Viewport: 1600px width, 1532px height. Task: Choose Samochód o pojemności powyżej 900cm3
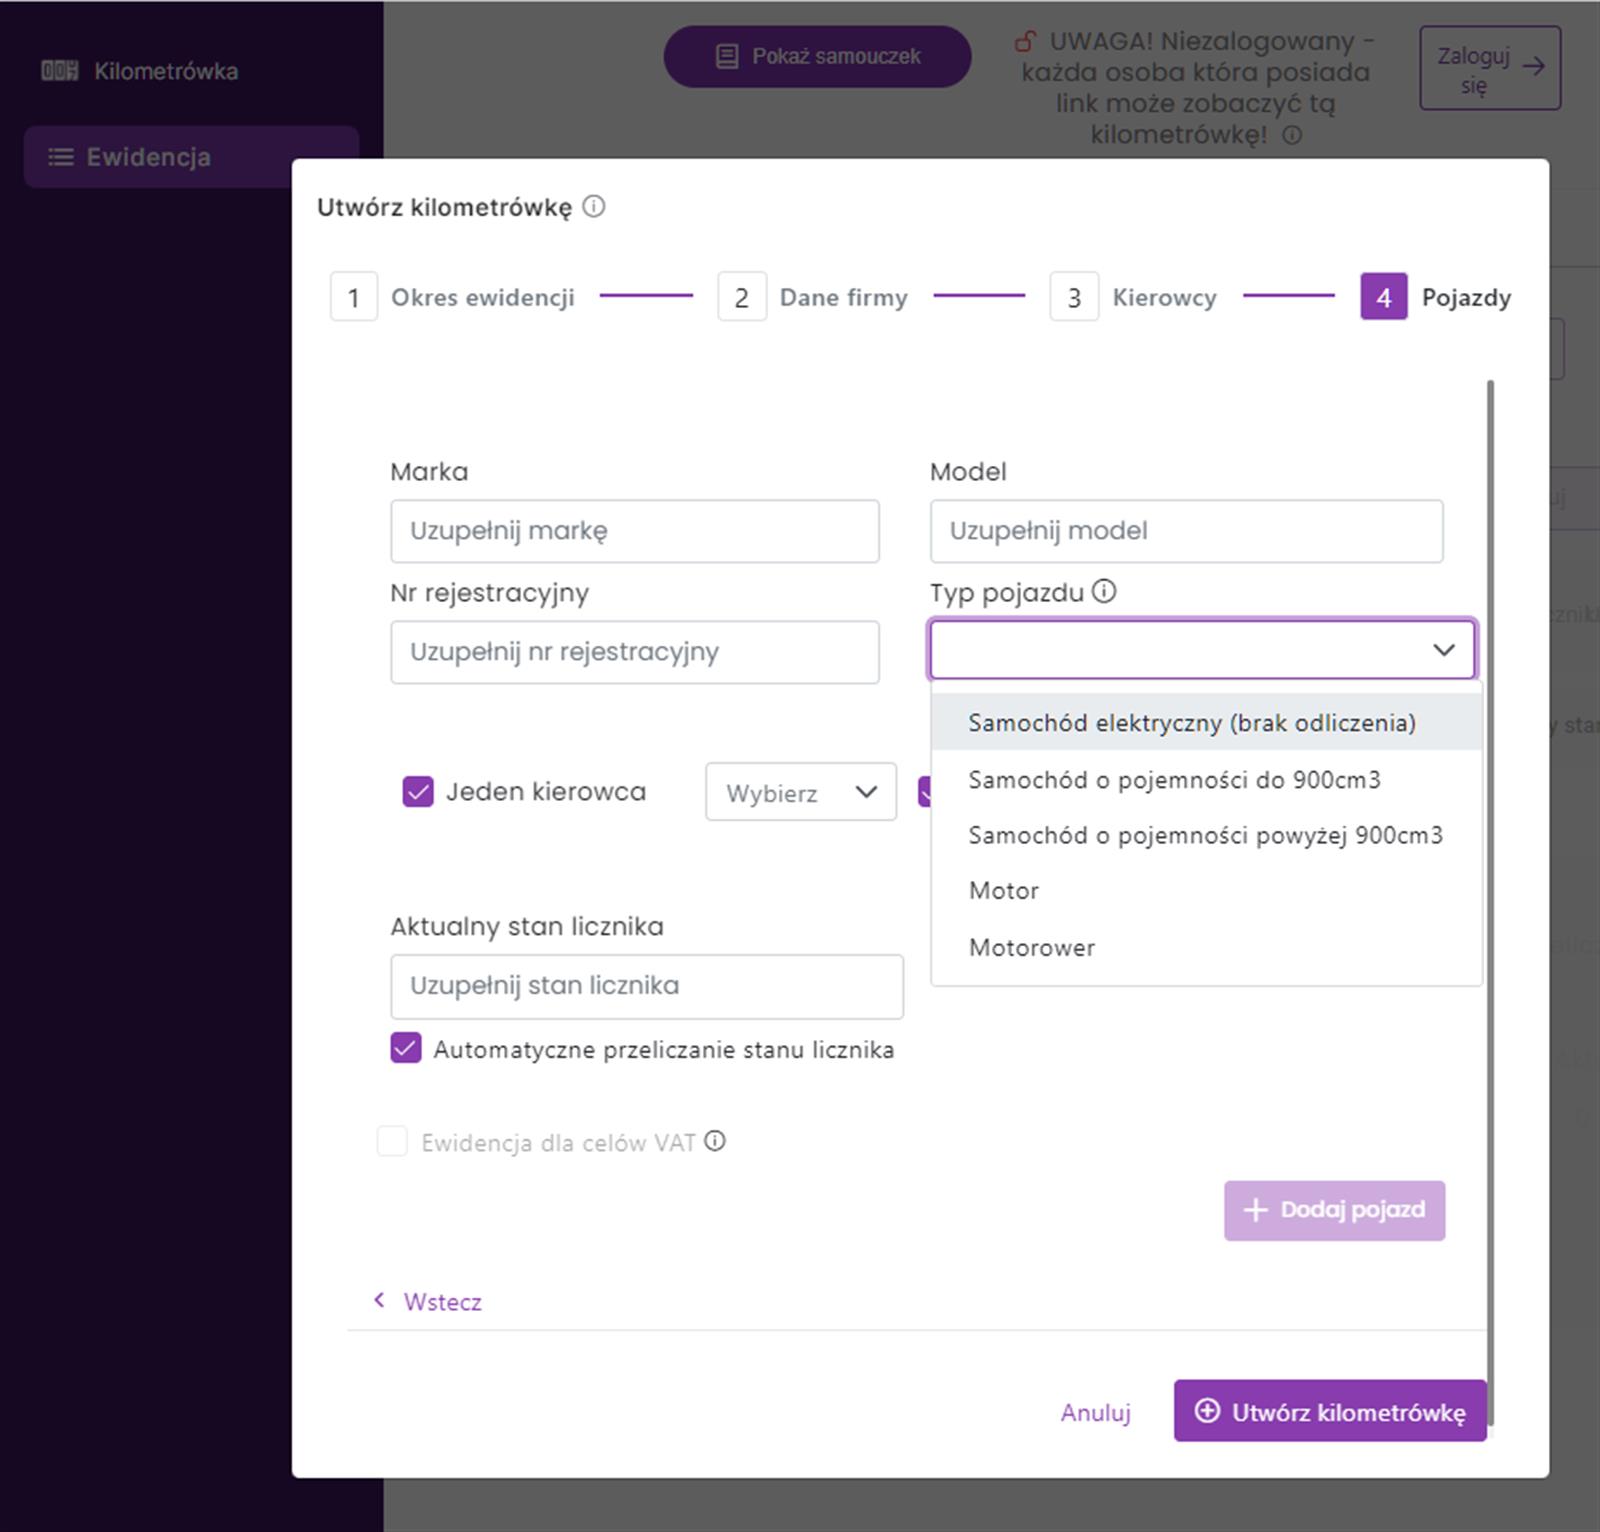click(x=1205, y=836)
